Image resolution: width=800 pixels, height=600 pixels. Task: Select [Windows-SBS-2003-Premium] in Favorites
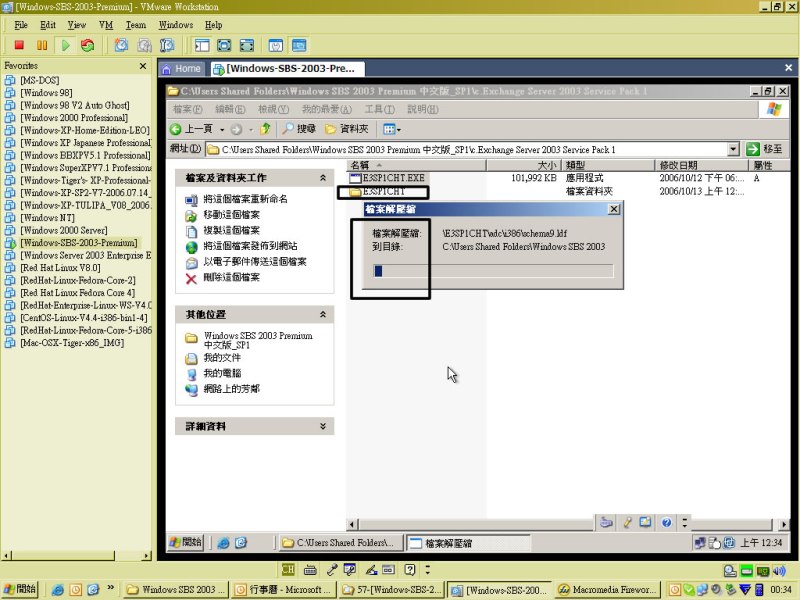coord(79,243)
